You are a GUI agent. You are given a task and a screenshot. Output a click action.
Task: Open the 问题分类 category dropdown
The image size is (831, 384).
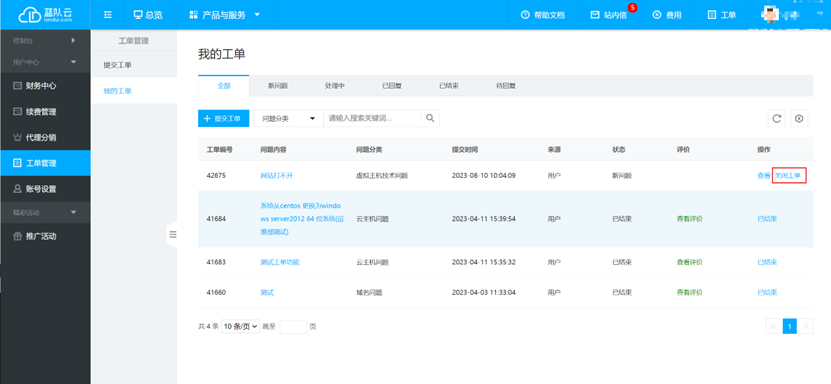pyautogui.click(x=288, y=118)
